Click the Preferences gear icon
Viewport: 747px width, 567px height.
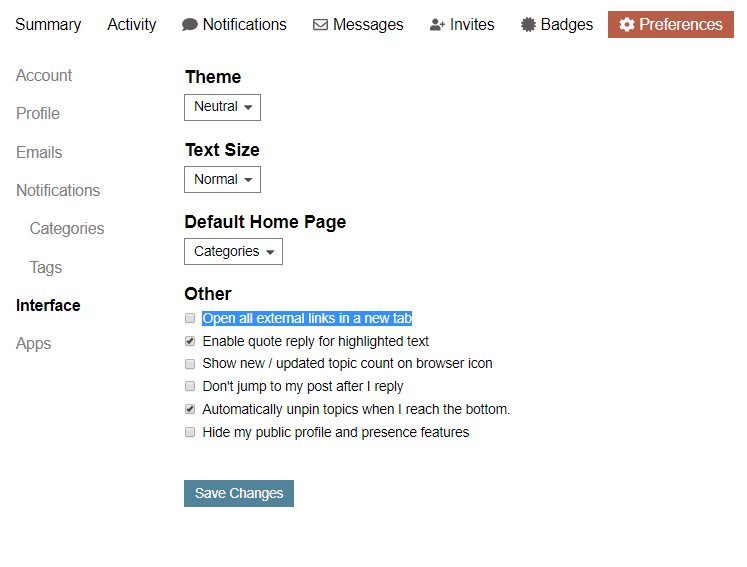click(x=627, y=25)
